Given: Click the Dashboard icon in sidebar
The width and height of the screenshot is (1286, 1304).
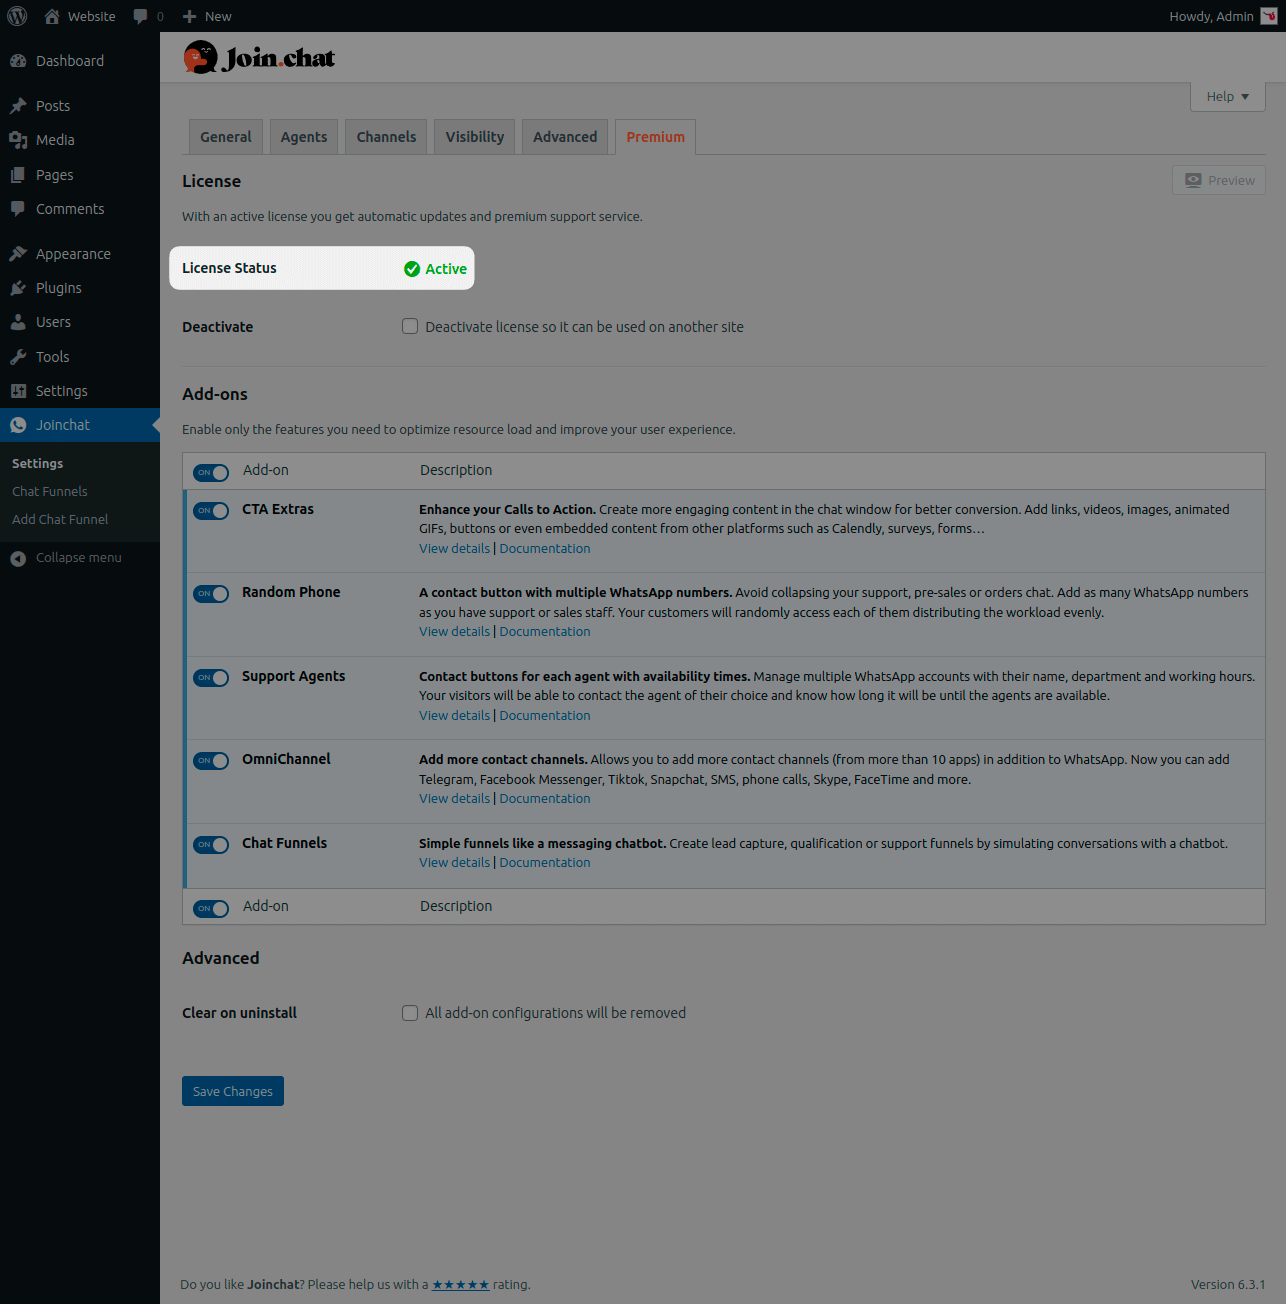Looking at the screenshot, I should (x=18, y=61).
